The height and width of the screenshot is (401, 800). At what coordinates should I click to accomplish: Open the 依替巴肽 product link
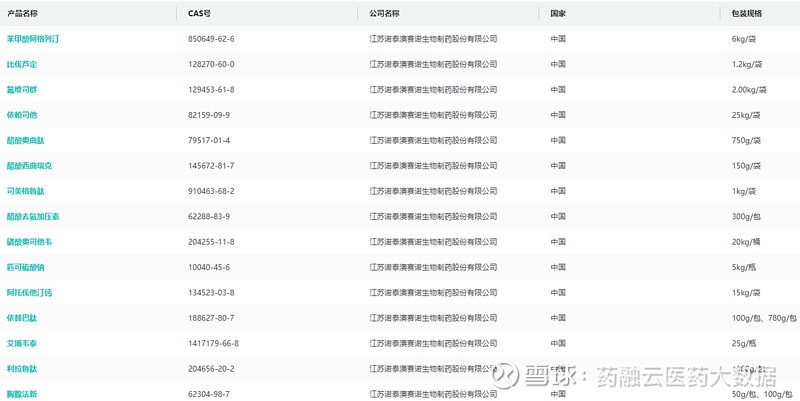[22, 318]
